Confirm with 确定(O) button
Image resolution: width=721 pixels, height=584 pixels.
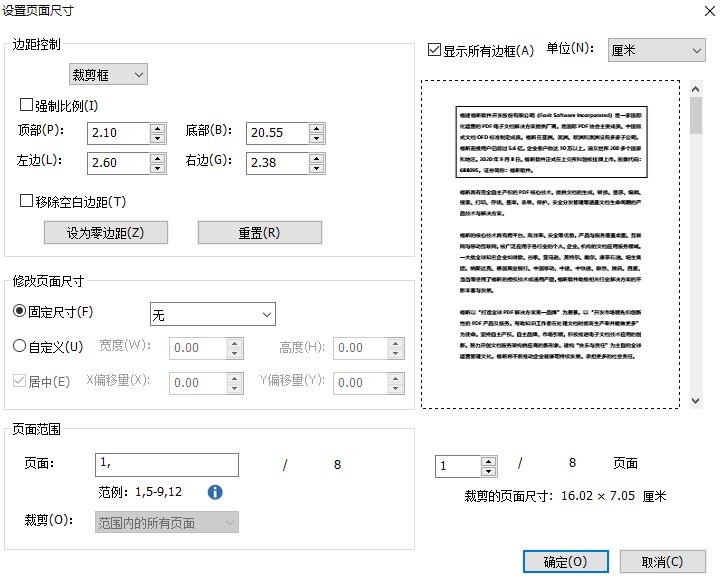(x=566, y=561)
